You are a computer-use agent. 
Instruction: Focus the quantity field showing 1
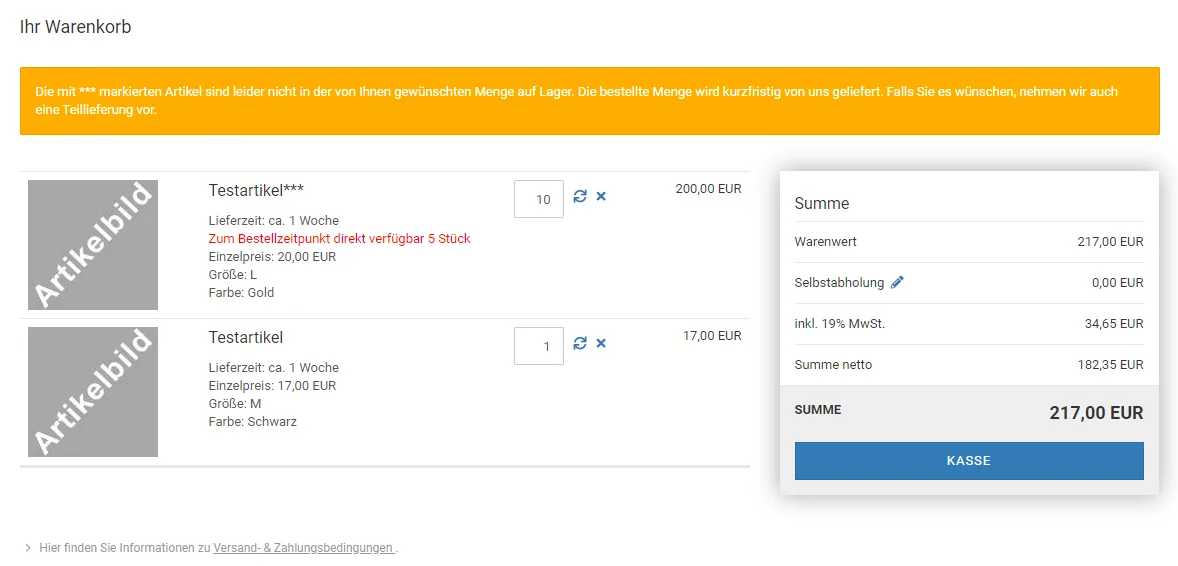pyautogui.click(x=539, y=347)
